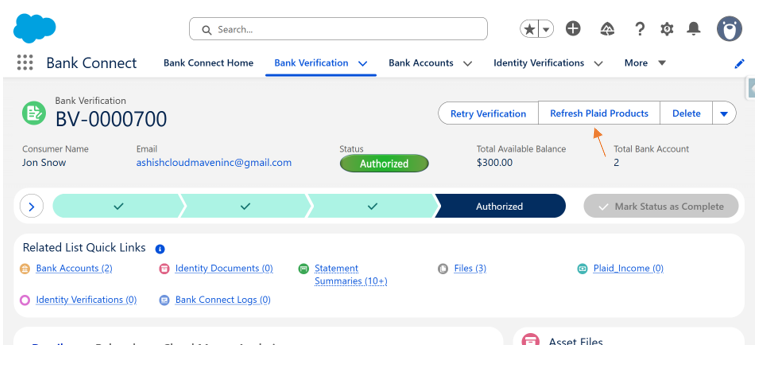
Task: Open the Identity Verifications (0) link
Action: tap(86, 300)
